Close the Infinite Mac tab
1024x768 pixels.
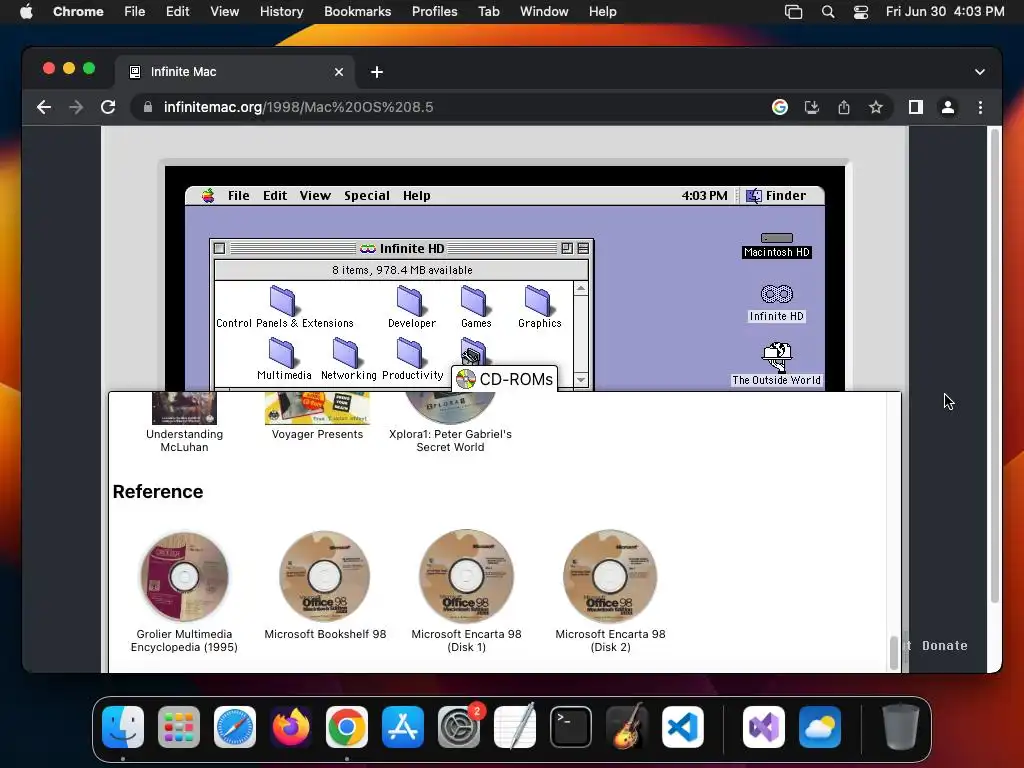(339, 72)
